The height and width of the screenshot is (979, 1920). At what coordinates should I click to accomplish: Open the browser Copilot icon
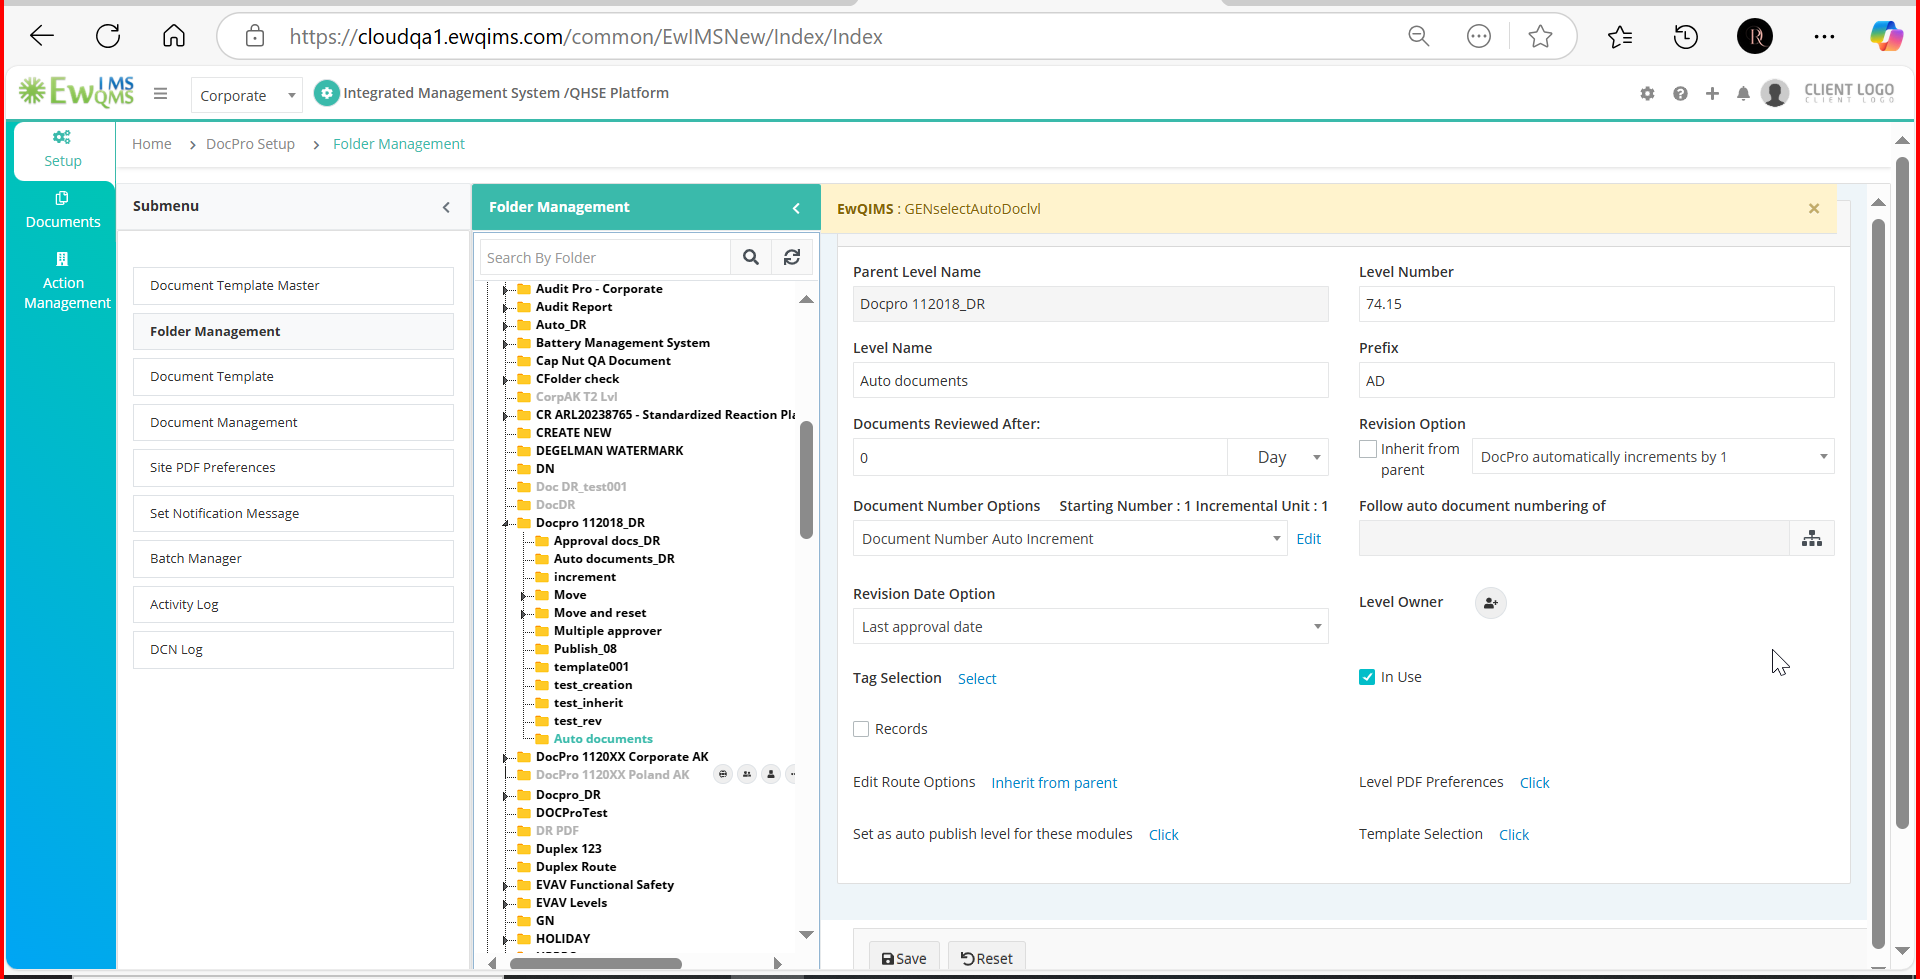pos(1887,37)
